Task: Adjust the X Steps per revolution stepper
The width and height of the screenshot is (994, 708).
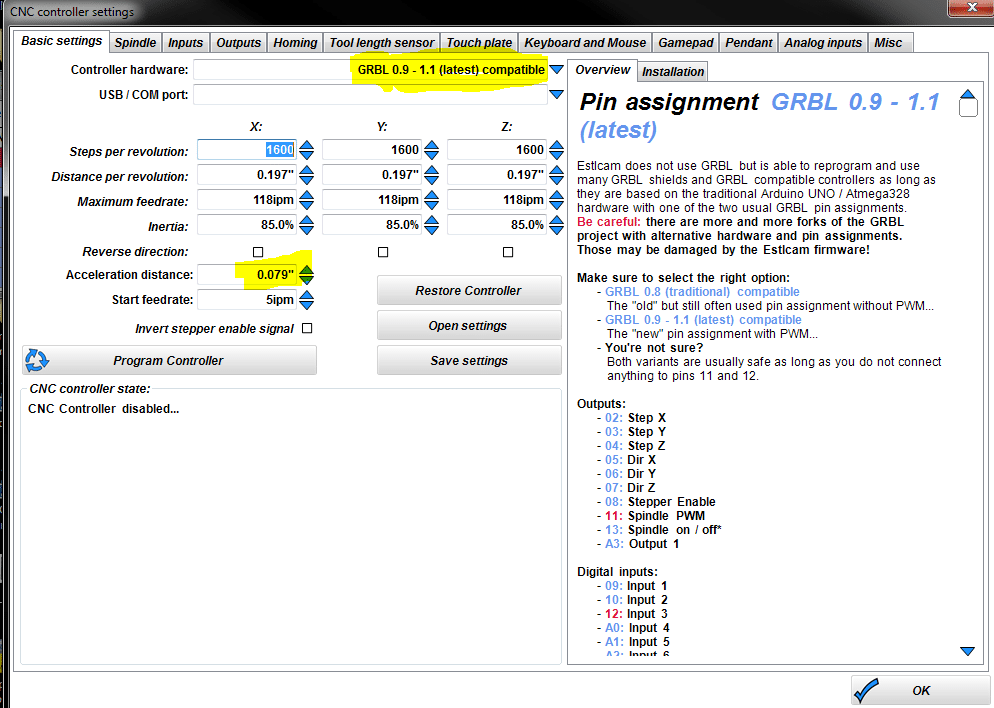Action: tap(306, 150)
